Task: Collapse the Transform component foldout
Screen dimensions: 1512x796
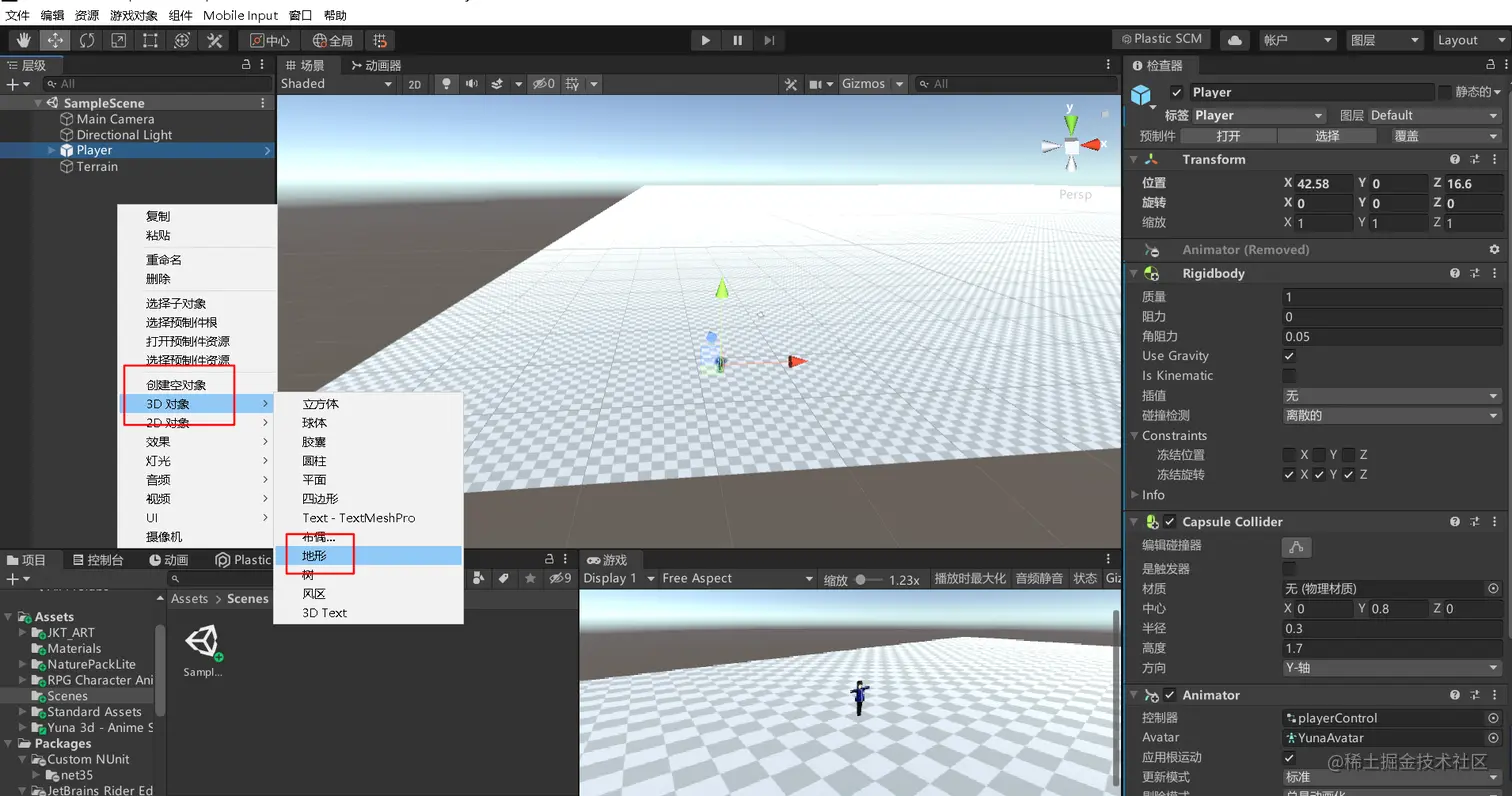Action: click(1135, 159)
